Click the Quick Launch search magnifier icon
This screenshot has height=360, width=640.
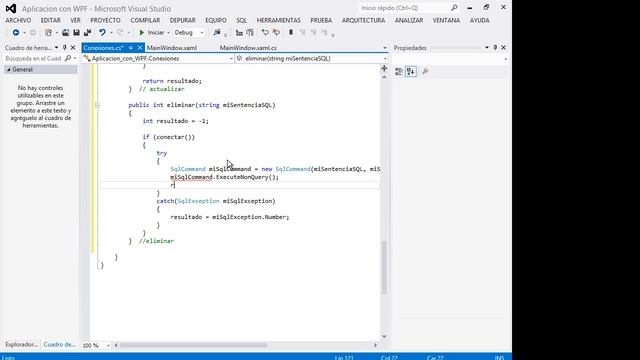(x=454, y=8)
